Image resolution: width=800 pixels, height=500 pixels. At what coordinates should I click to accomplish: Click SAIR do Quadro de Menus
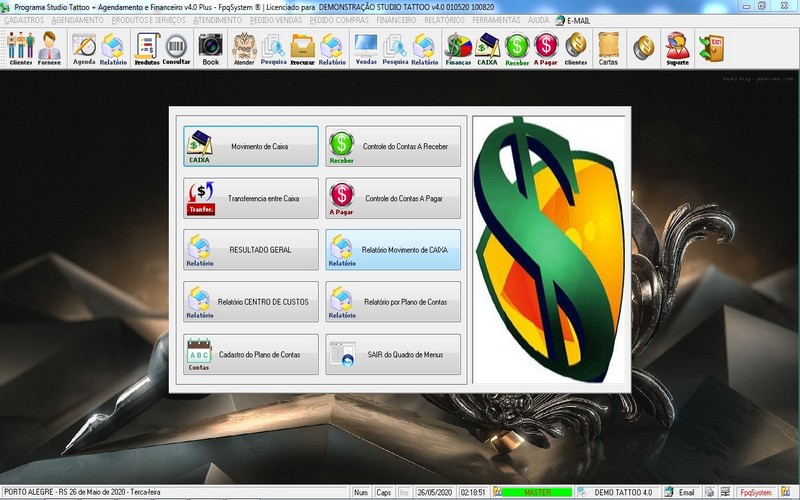pyautogui.click(x=393, y=354)
